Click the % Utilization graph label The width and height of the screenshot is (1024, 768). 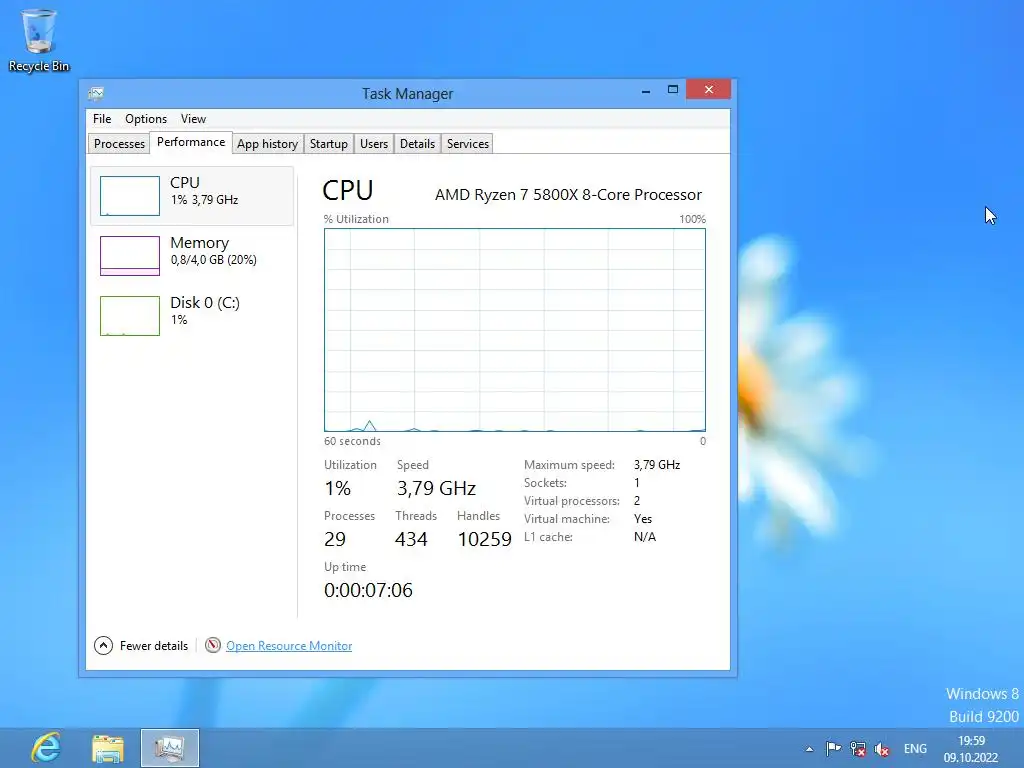click(356, 219)
